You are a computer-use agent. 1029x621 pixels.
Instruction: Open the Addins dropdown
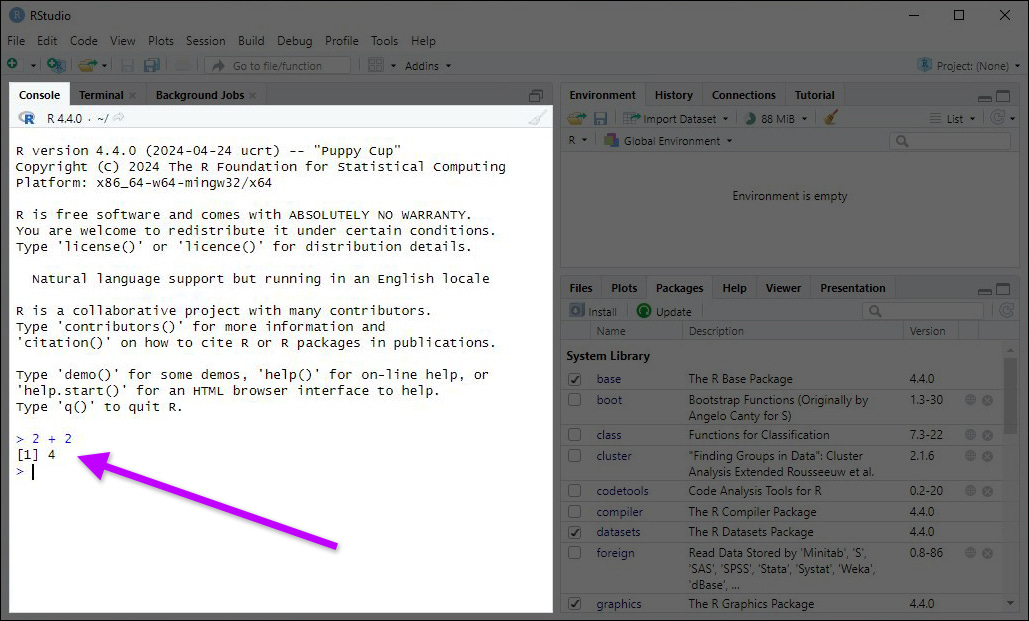428,66
